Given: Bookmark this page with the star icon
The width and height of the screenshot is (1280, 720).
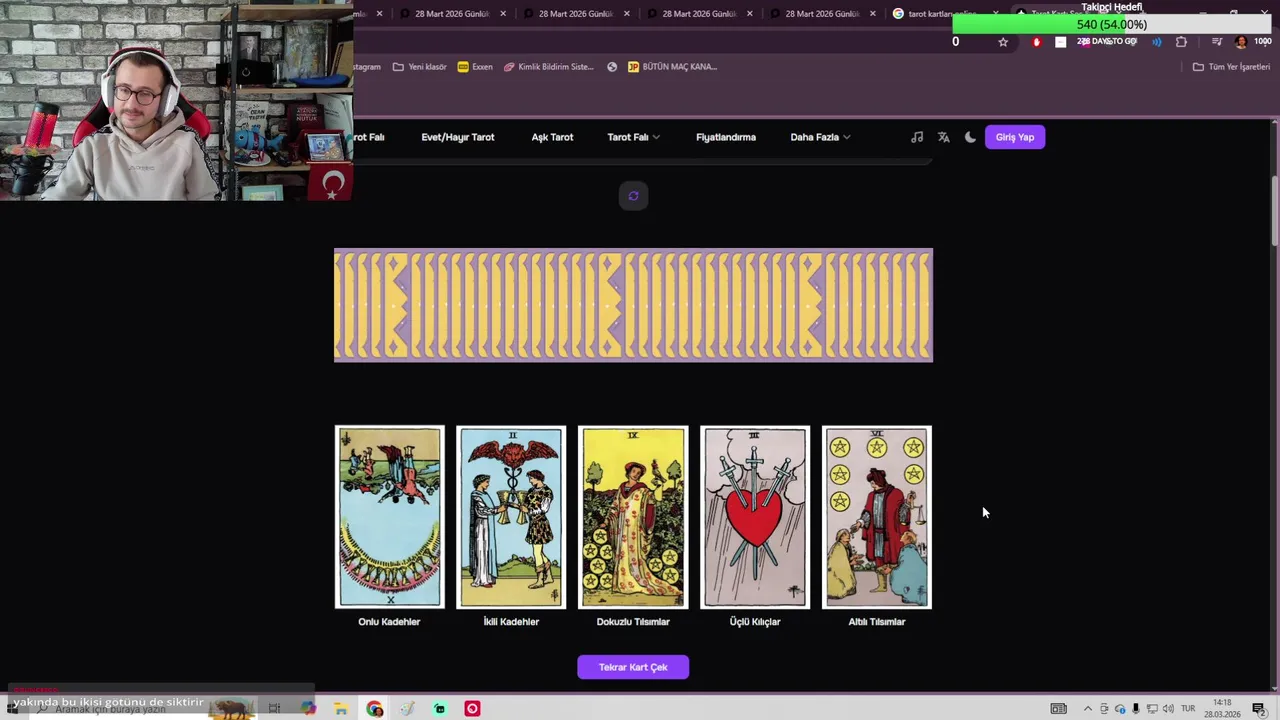Looking at the screenshot, I should (x=1003, y=42).
